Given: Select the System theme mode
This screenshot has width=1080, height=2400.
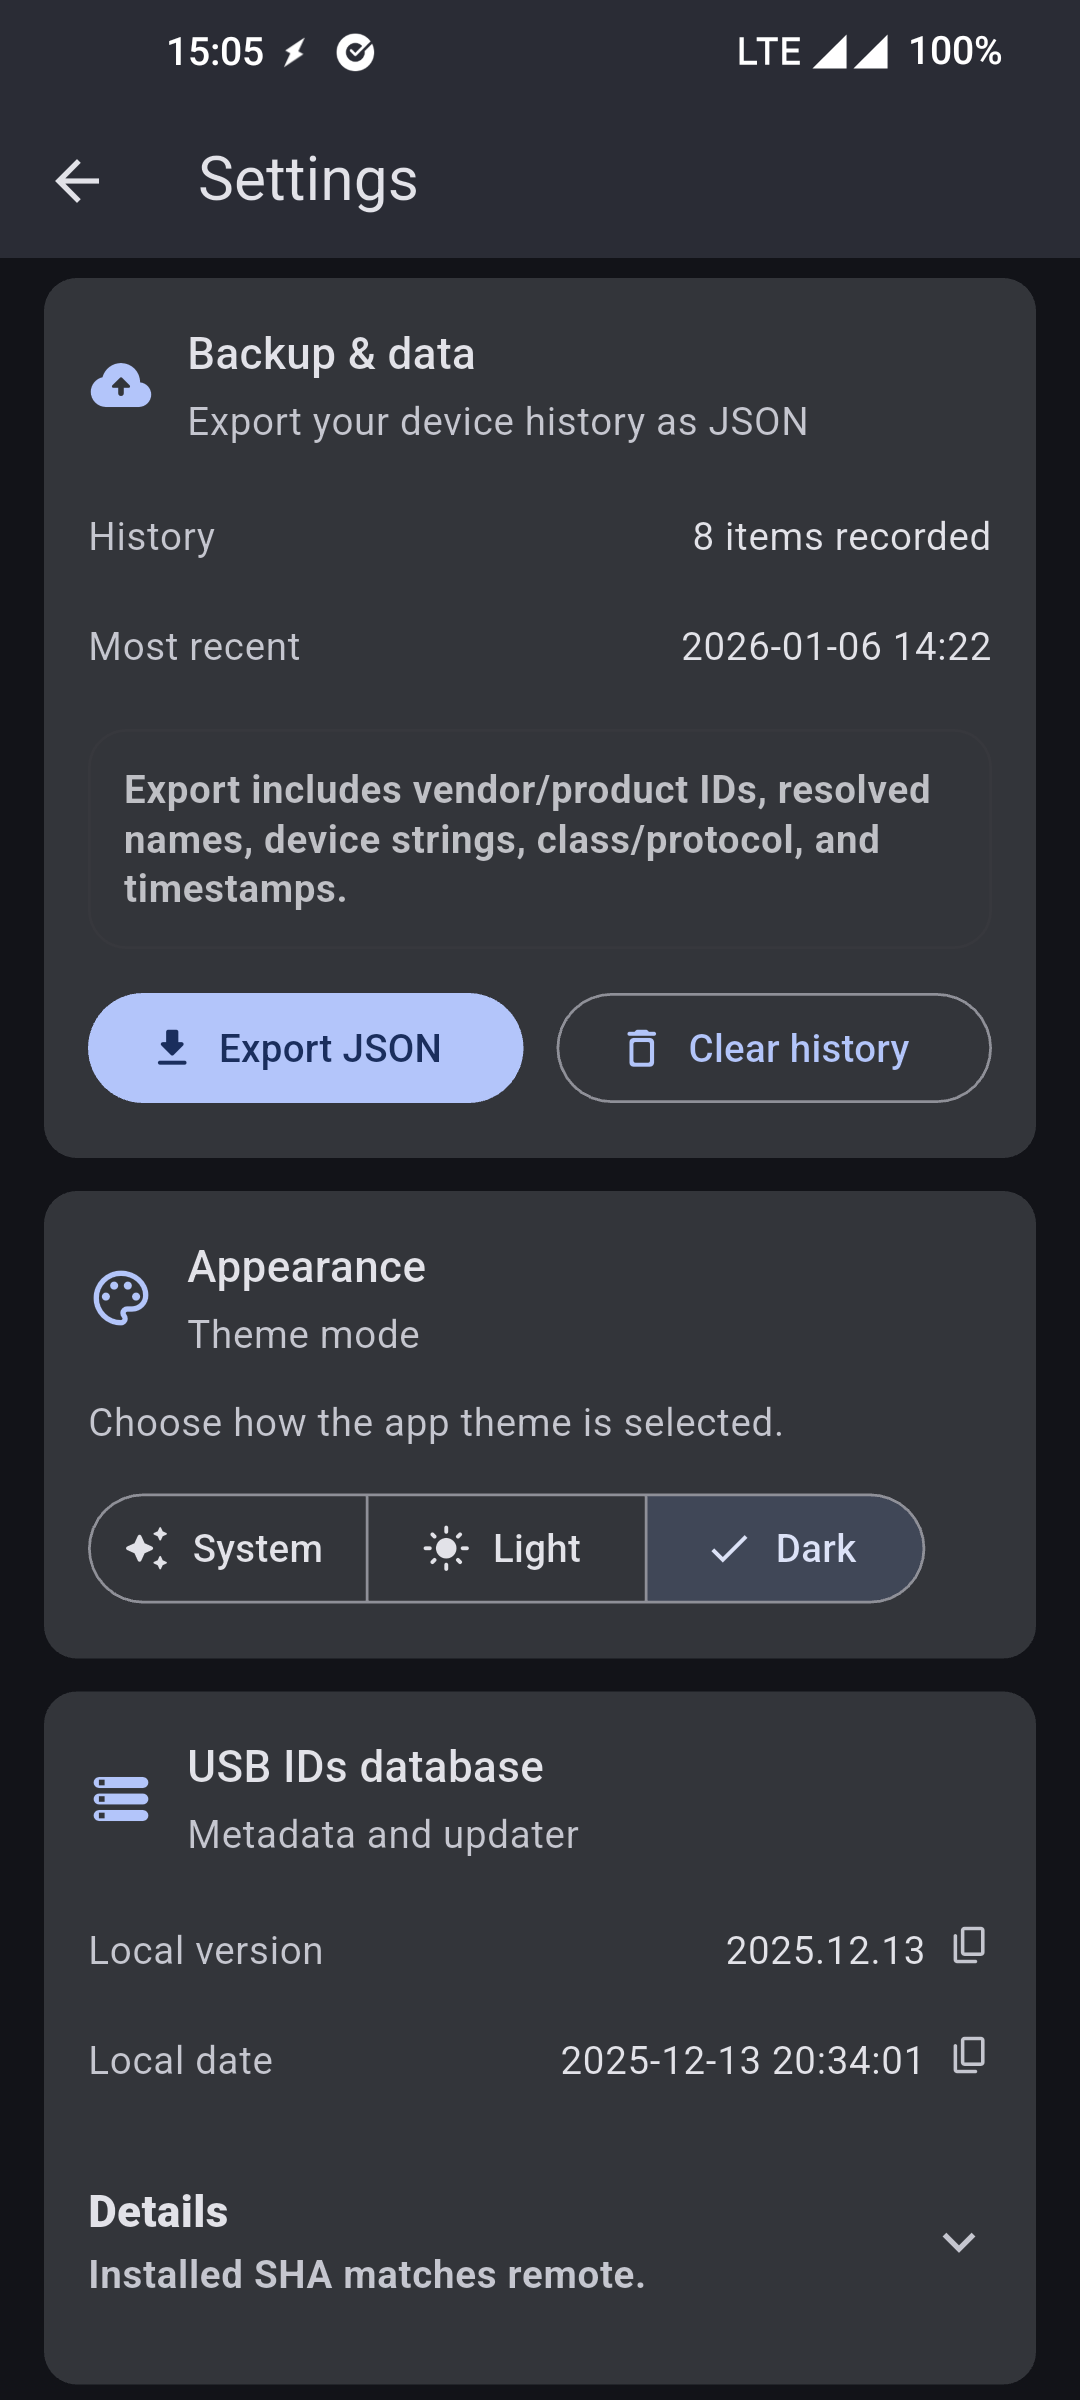Looking at the screenshot, I should click(x=228, y=1549).
